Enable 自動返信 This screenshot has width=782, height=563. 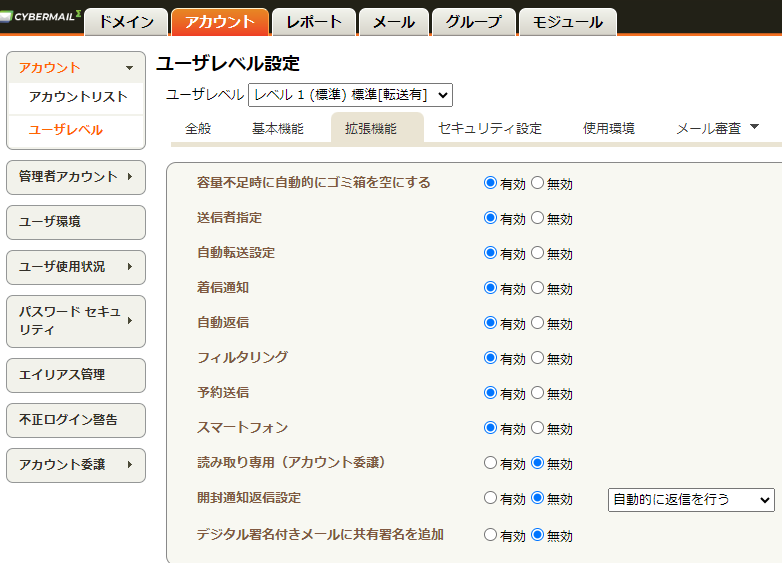click(x=490, y=323)
